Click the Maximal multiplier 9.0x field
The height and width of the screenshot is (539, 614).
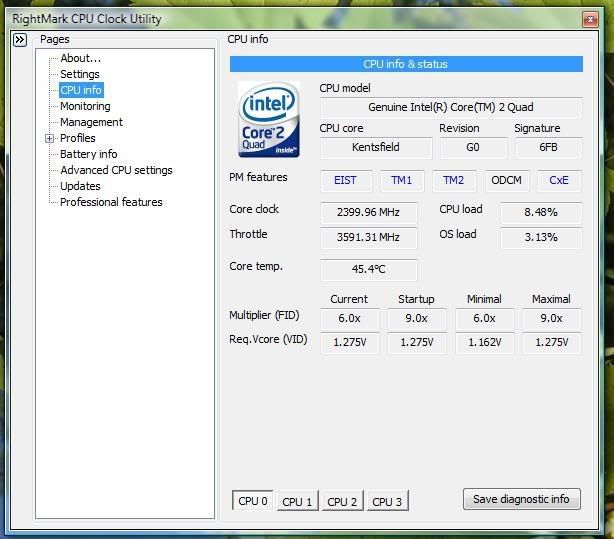pyautogui.click(x=552, y=319)
